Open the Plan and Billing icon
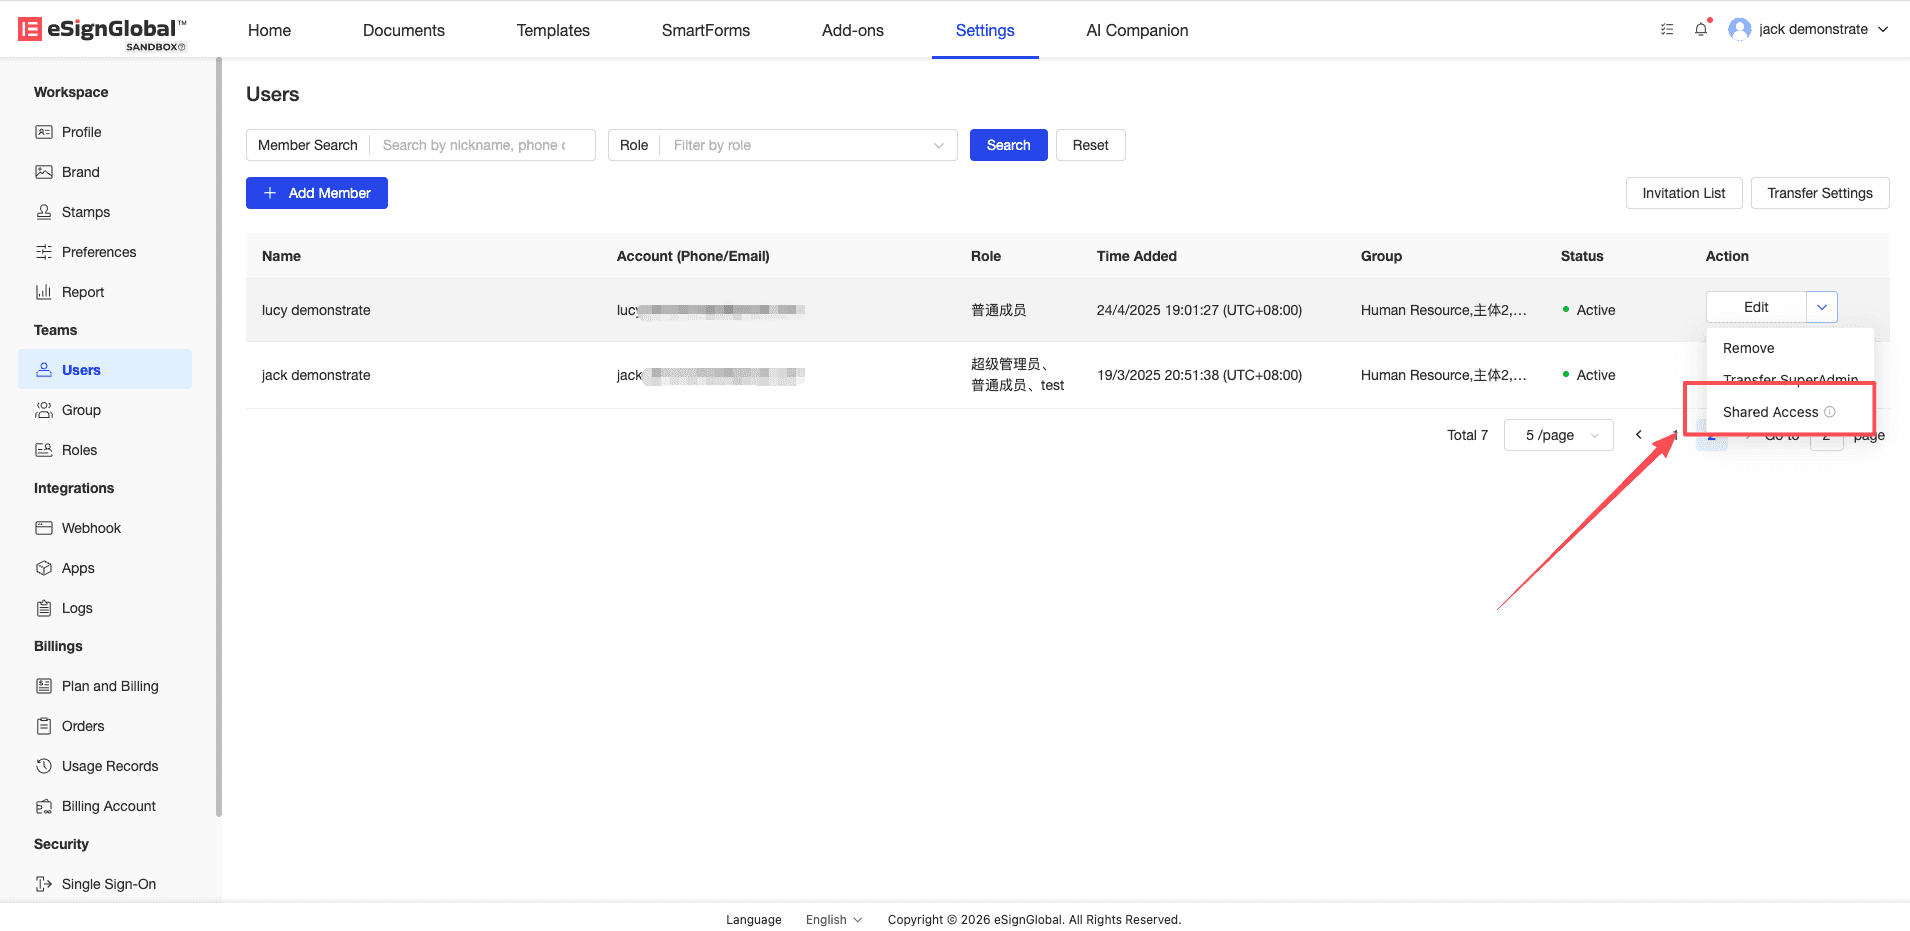 click(x=44, y=686)
